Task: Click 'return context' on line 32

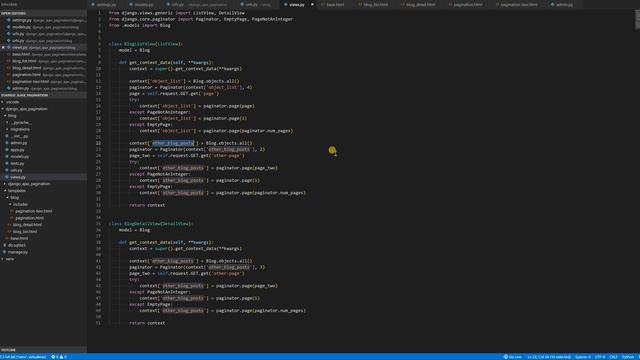Action: pos(147,205)
